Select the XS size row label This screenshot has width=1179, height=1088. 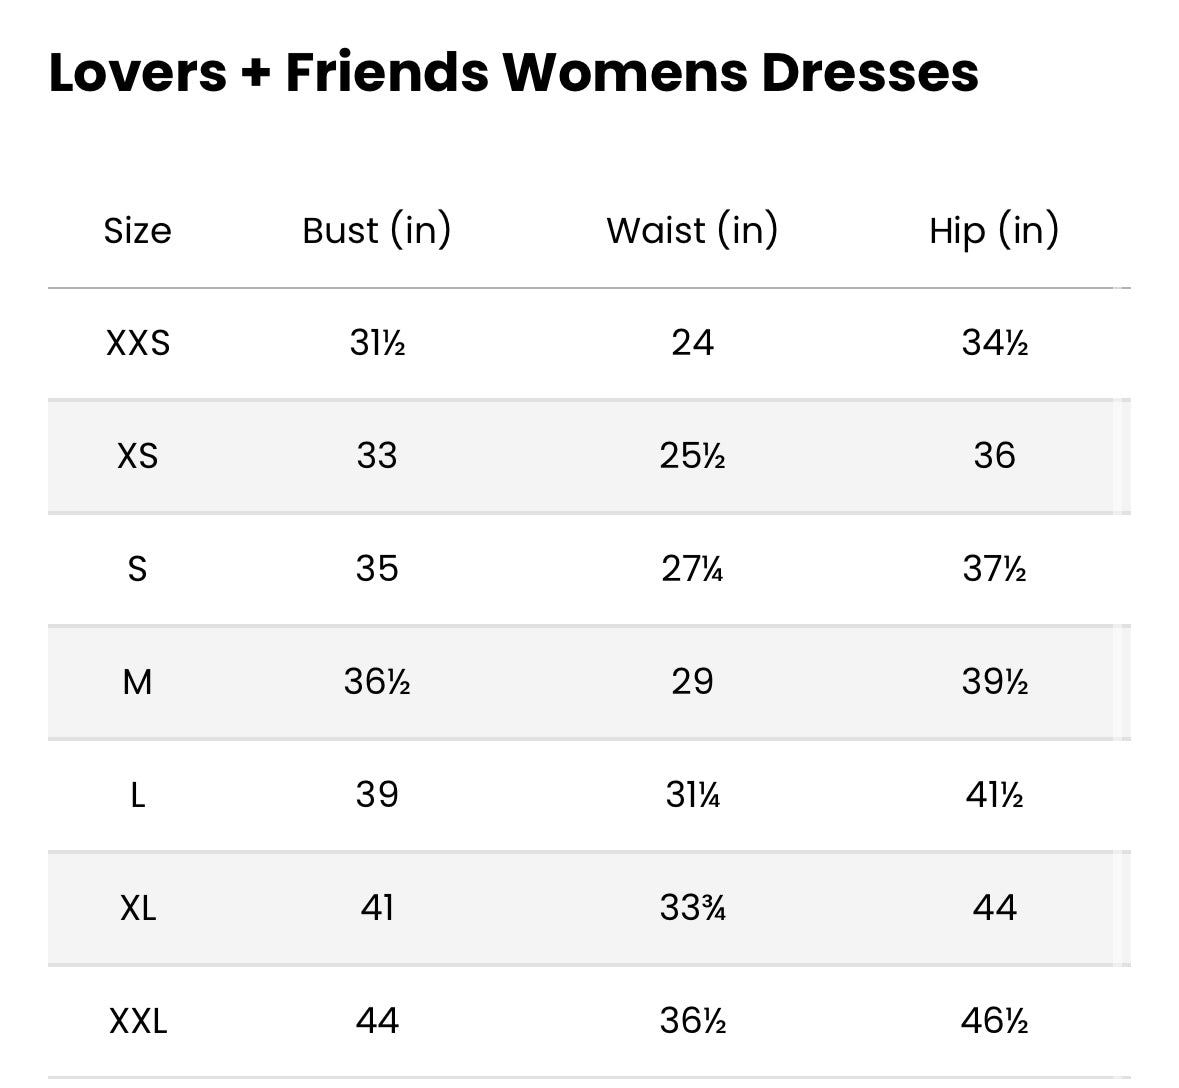point(138,456)
